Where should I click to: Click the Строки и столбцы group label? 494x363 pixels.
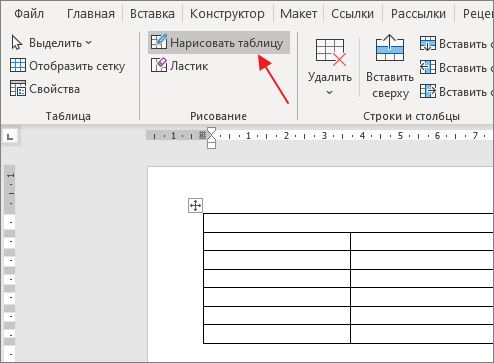coord(411,116)
